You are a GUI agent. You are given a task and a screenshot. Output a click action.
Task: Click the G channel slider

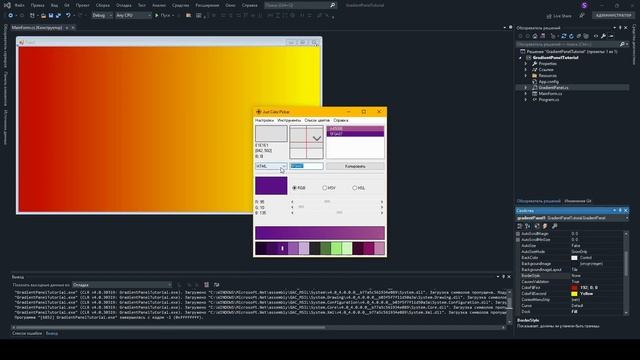[x=337, y=207]
